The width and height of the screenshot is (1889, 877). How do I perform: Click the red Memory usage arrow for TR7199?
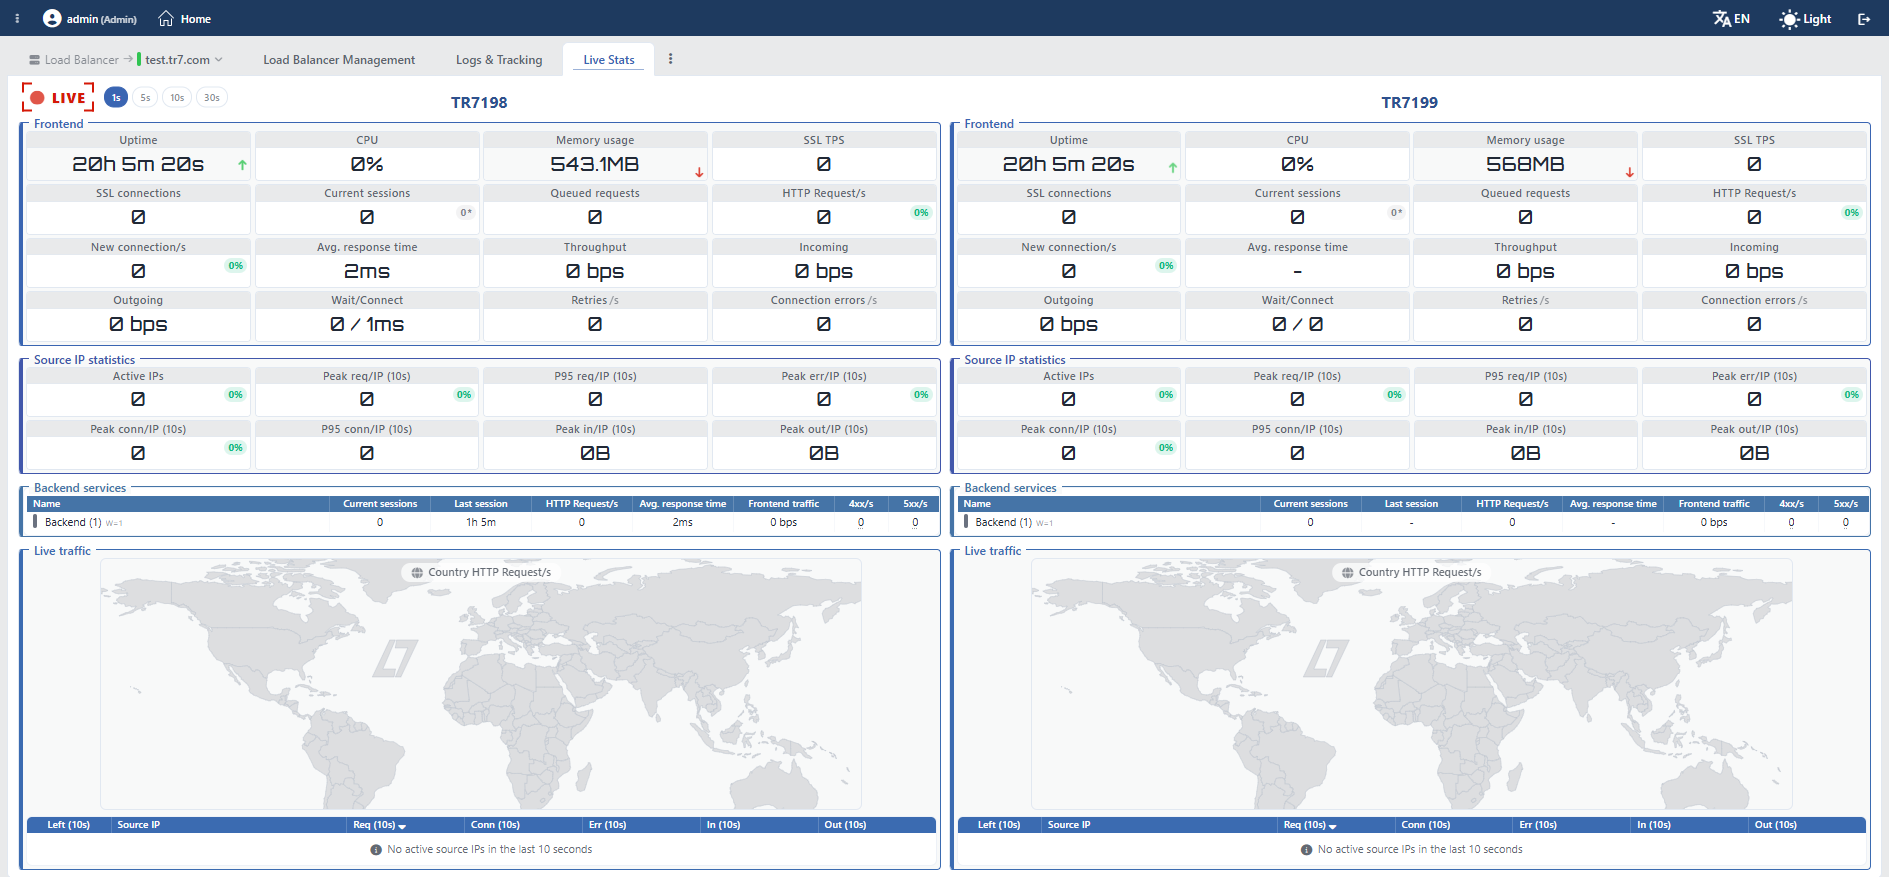coord(1630,173)
